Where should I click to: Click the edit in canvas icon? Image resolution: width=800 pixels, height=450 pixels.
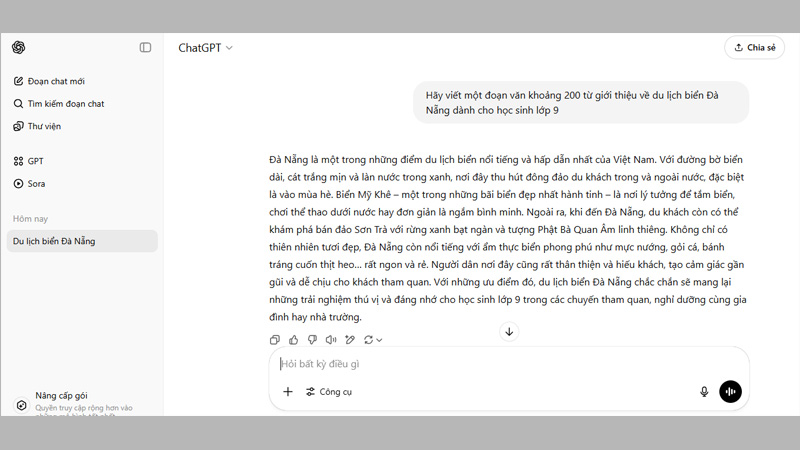(350, 340)
